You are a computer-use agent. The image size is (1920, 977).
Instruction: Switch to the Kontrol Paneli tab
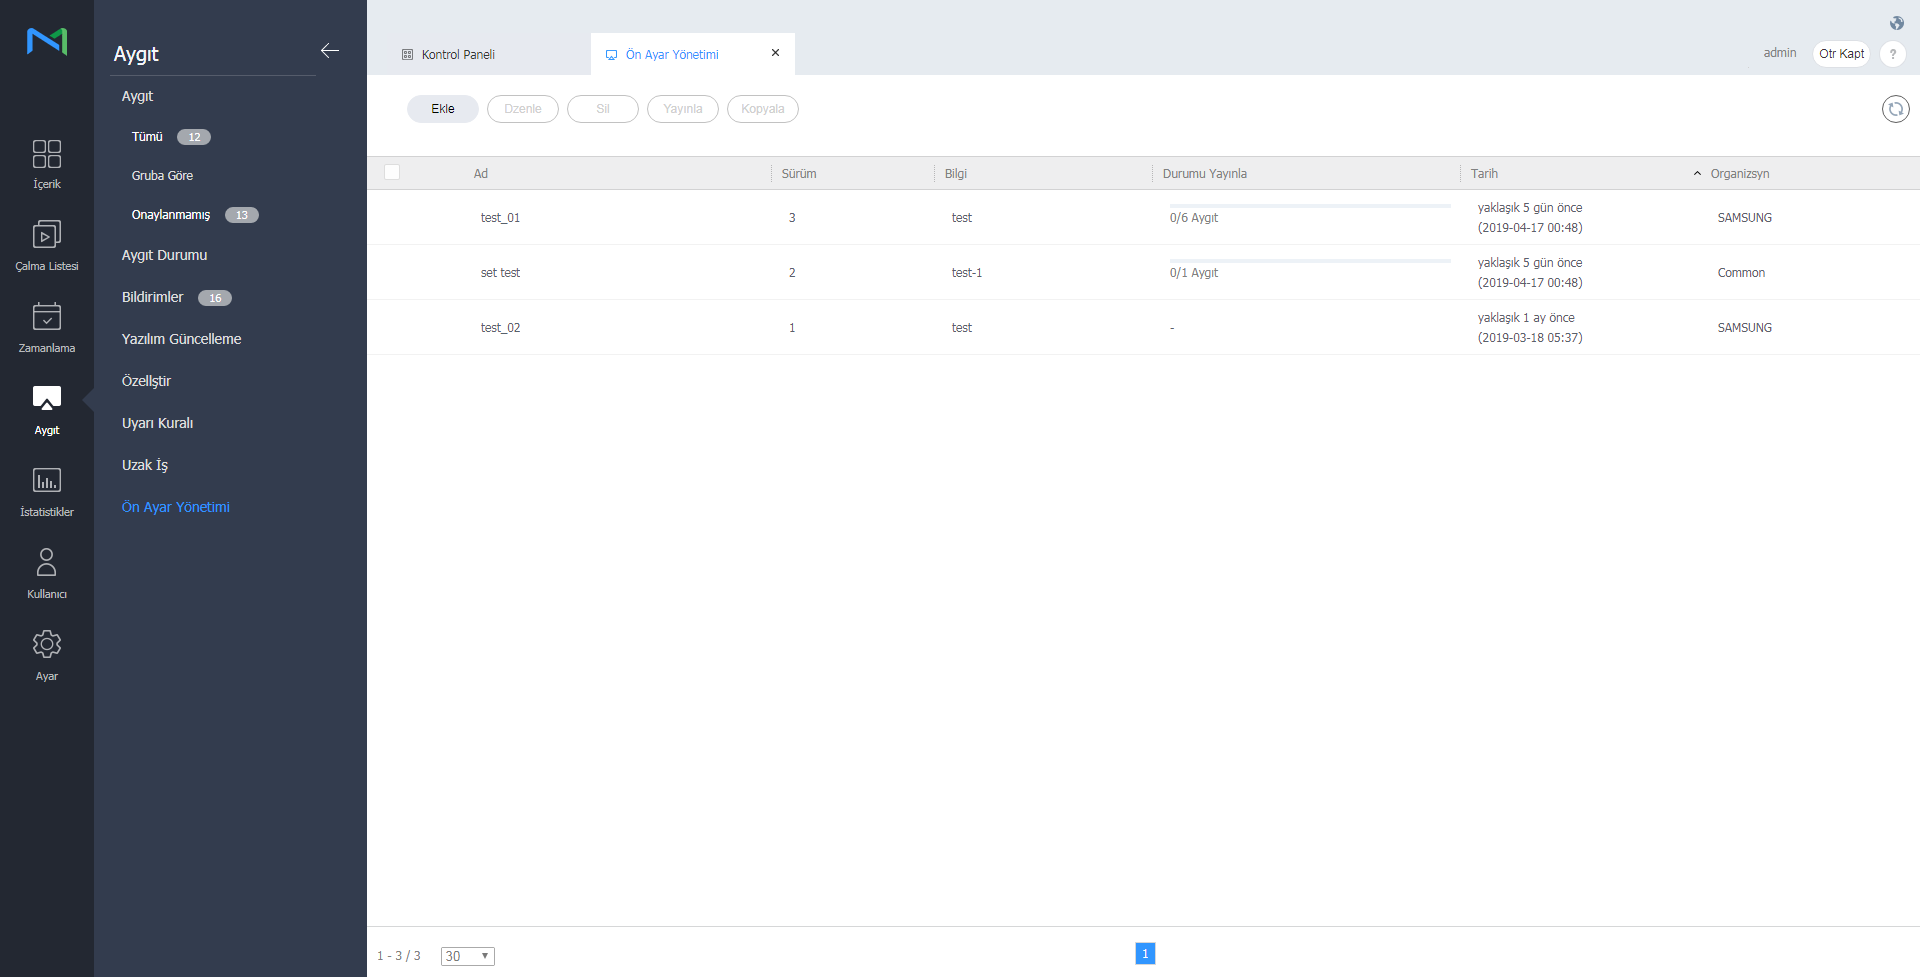(x=458, y=55)
